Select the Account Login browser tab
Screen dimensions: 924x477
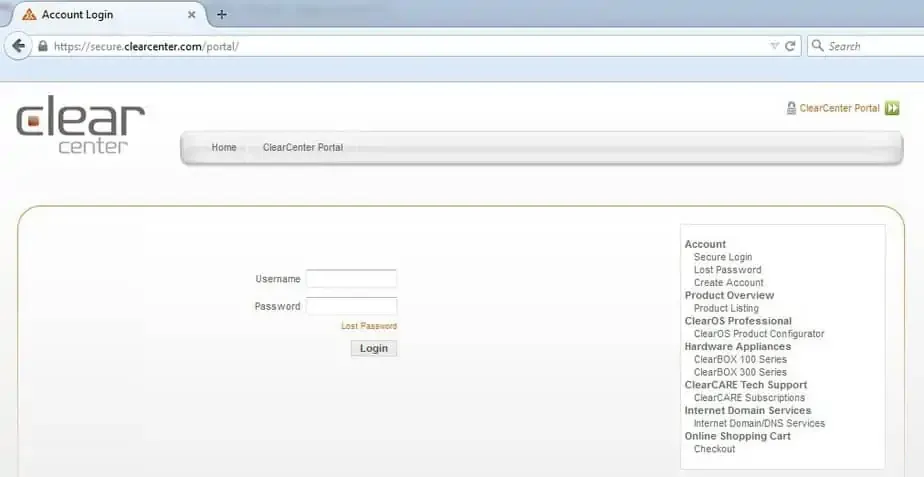100,15
